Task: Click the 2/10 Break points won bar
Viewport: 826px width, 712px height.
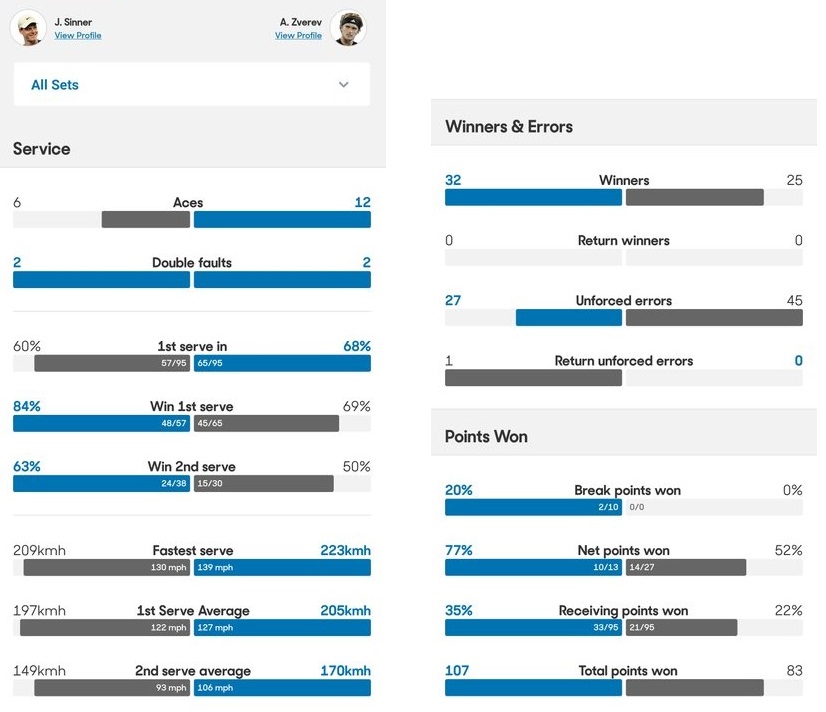Action: pyautogui.click(x=533, y=507)
